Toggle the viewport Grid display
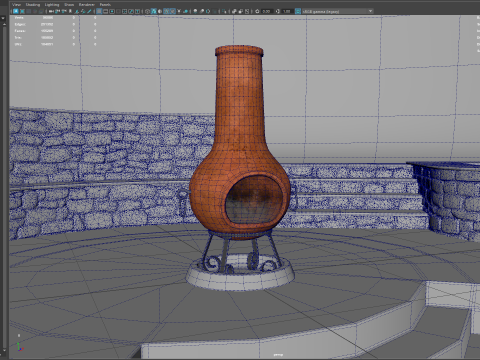Image resolution: width=480 pixels, height=360 pixels. (x=99, y=11)
